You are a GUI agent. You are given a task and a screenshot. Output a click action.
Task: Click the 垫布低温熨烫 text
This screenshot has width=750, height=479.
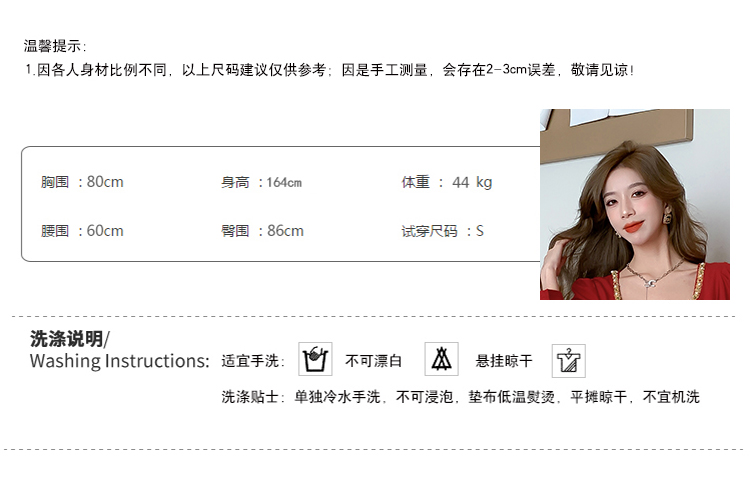tap(511, 397)
